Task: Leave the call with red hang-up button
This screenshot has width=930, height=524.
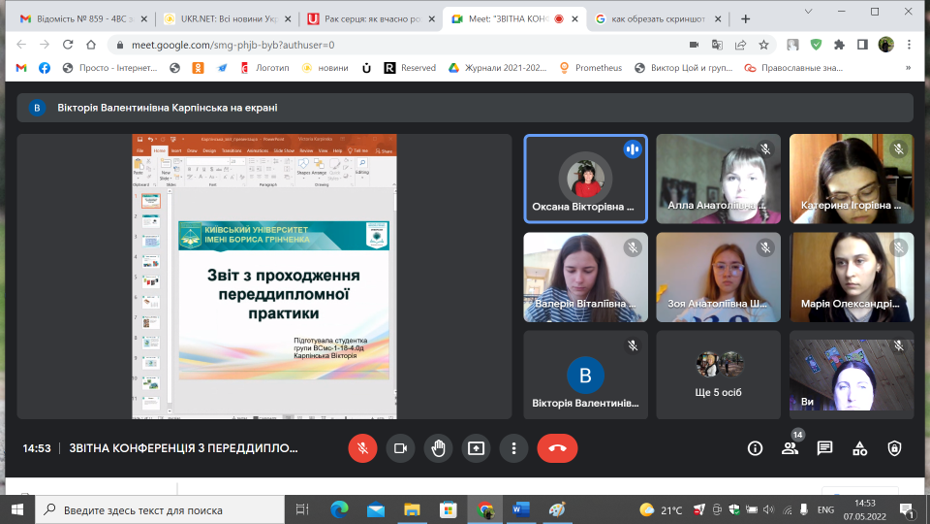Action: pyautogui.click(x=557, y=448)
